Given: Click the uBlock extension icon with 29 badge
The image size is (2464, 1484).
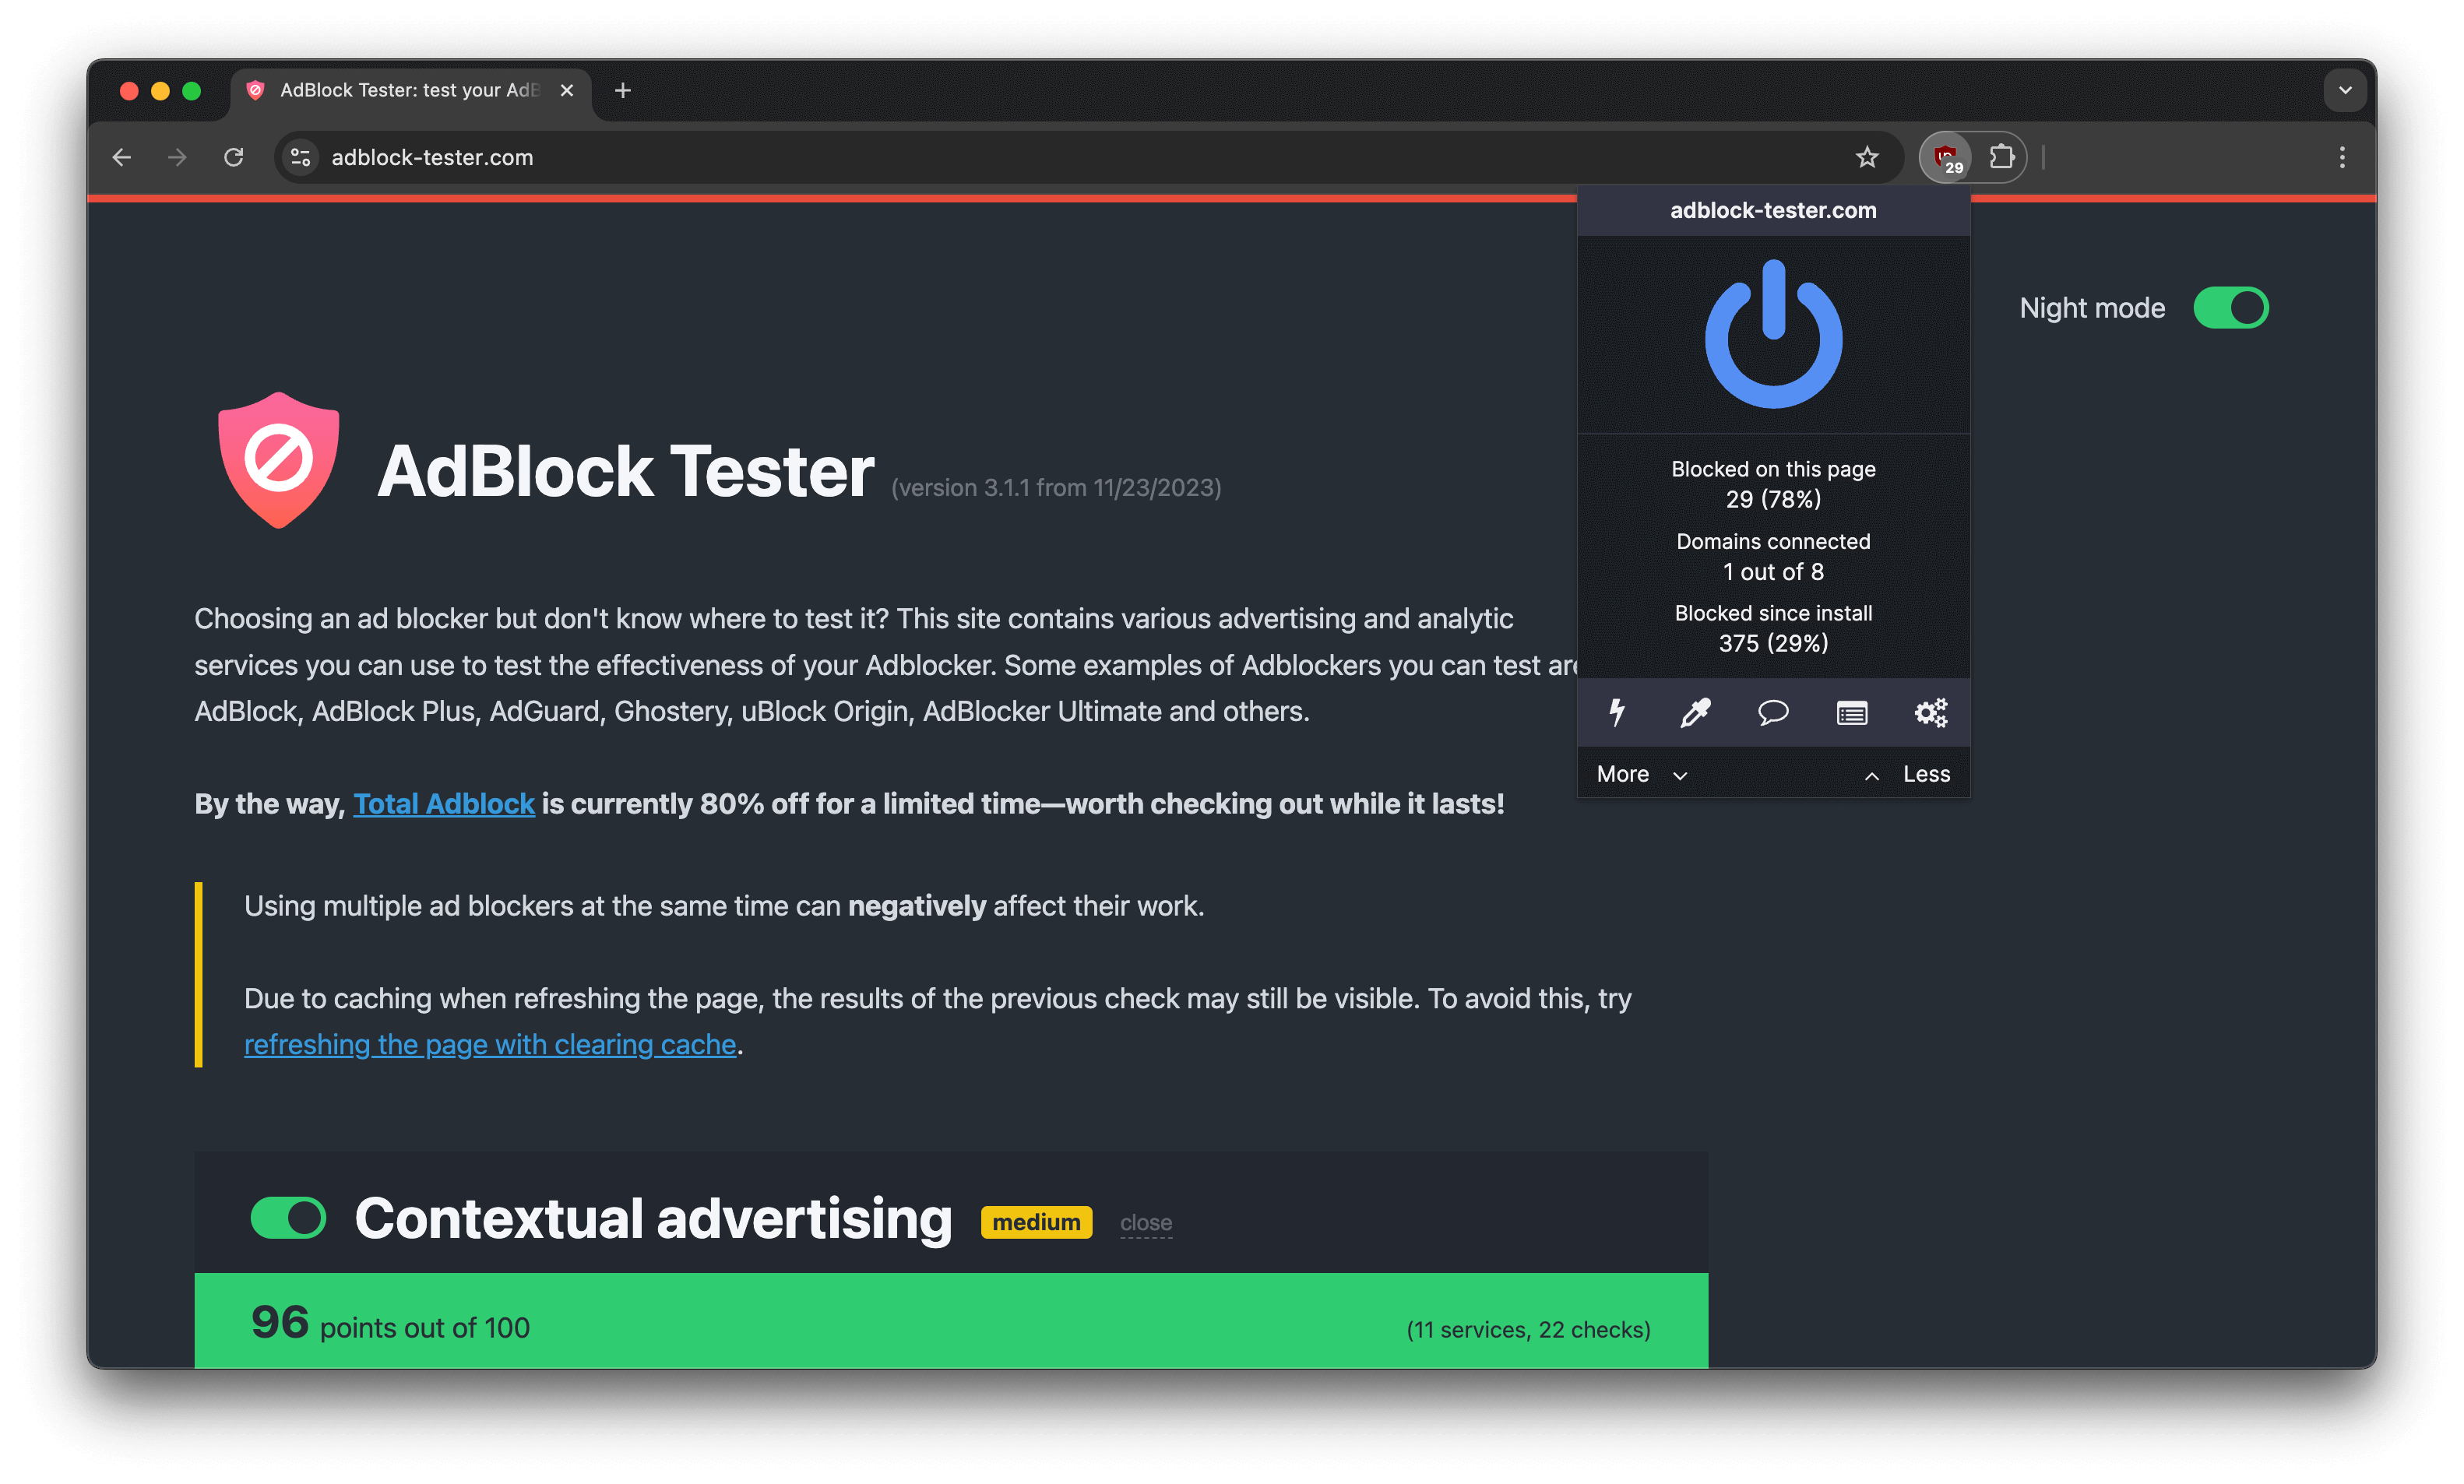Looking at the screenshot, I should pyautogui.click(x=1946, y=157).
